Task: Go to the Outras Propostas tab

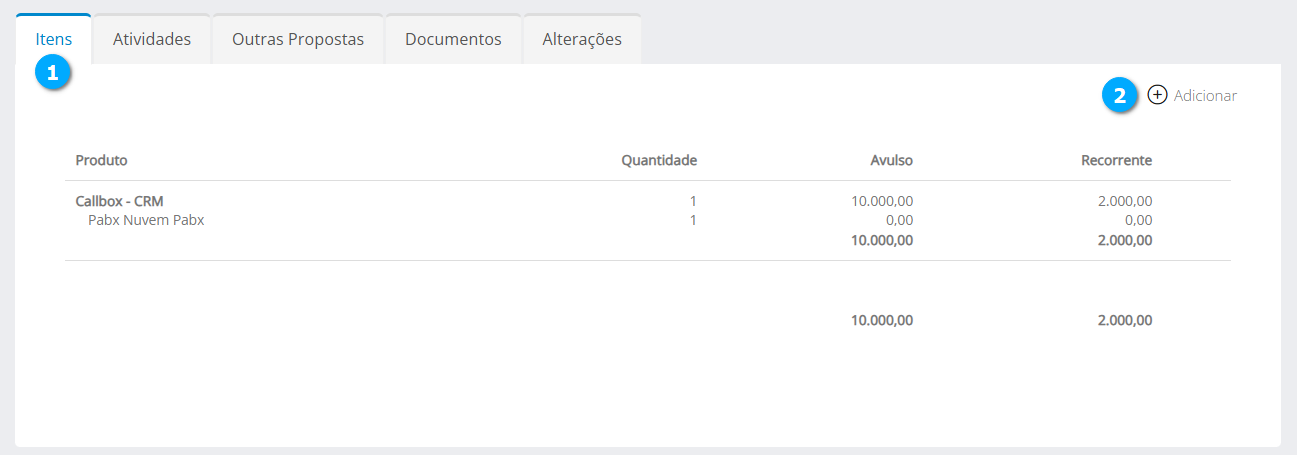Action: [298, 40]
